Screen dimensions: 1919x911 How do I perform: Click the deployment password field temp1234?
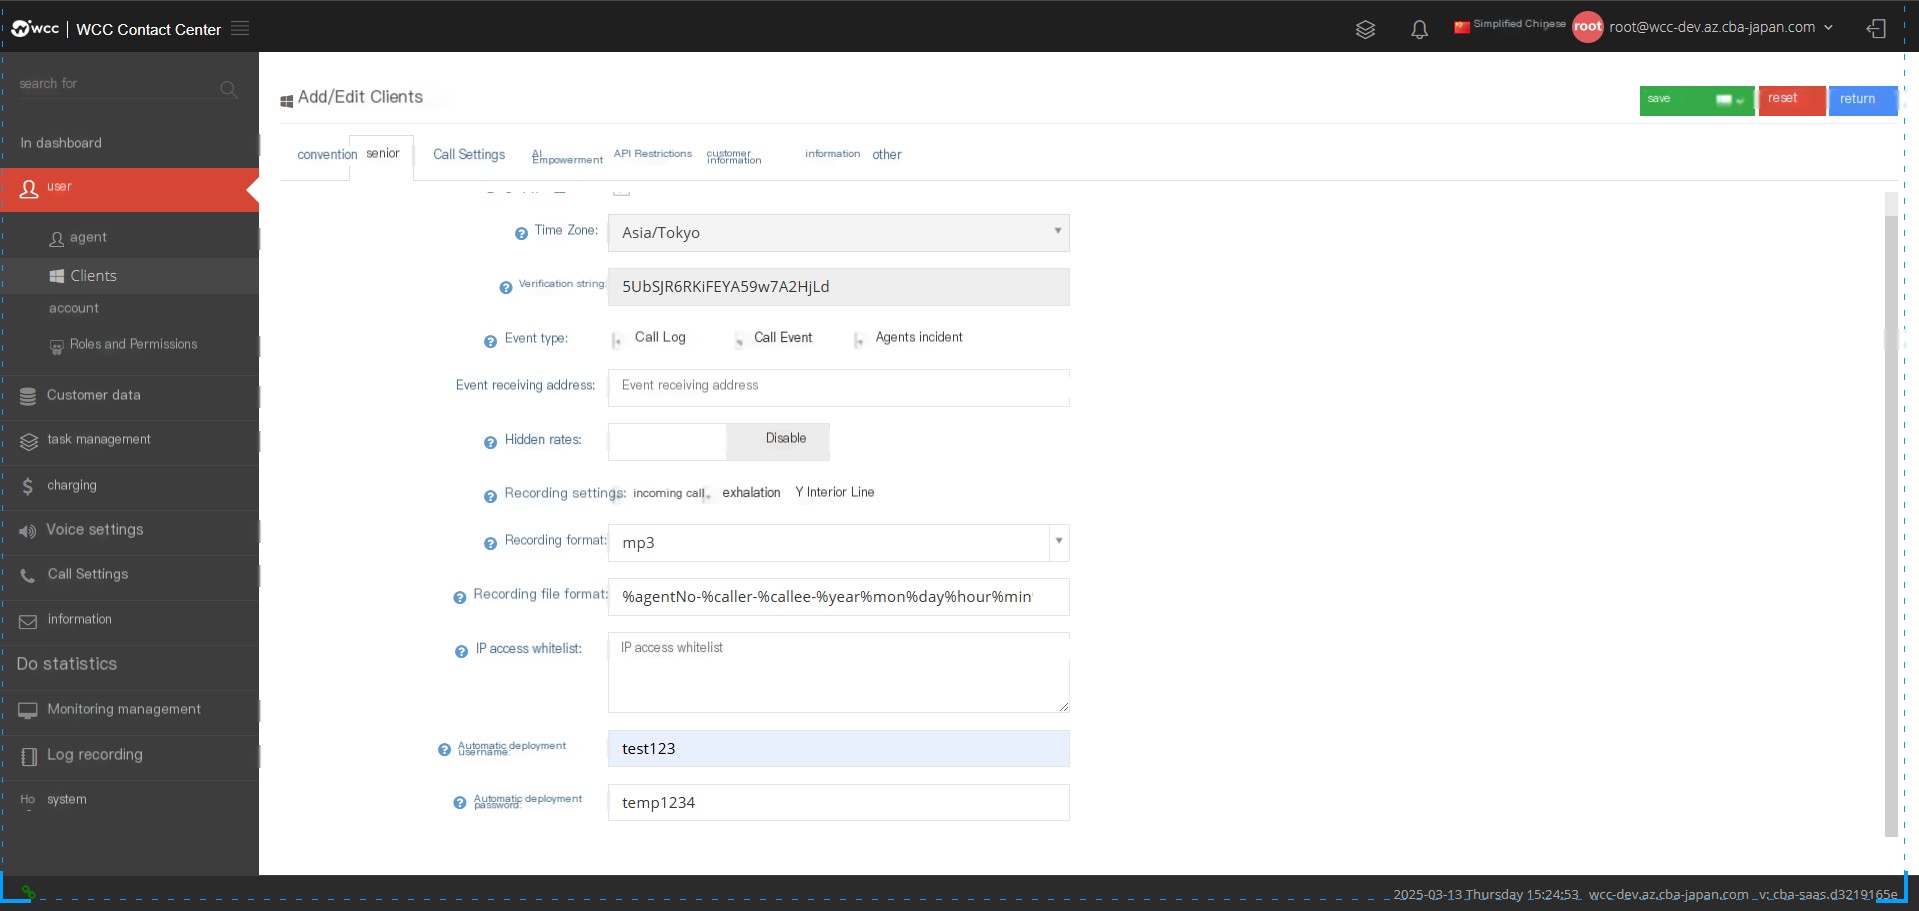tap(838, 803)
